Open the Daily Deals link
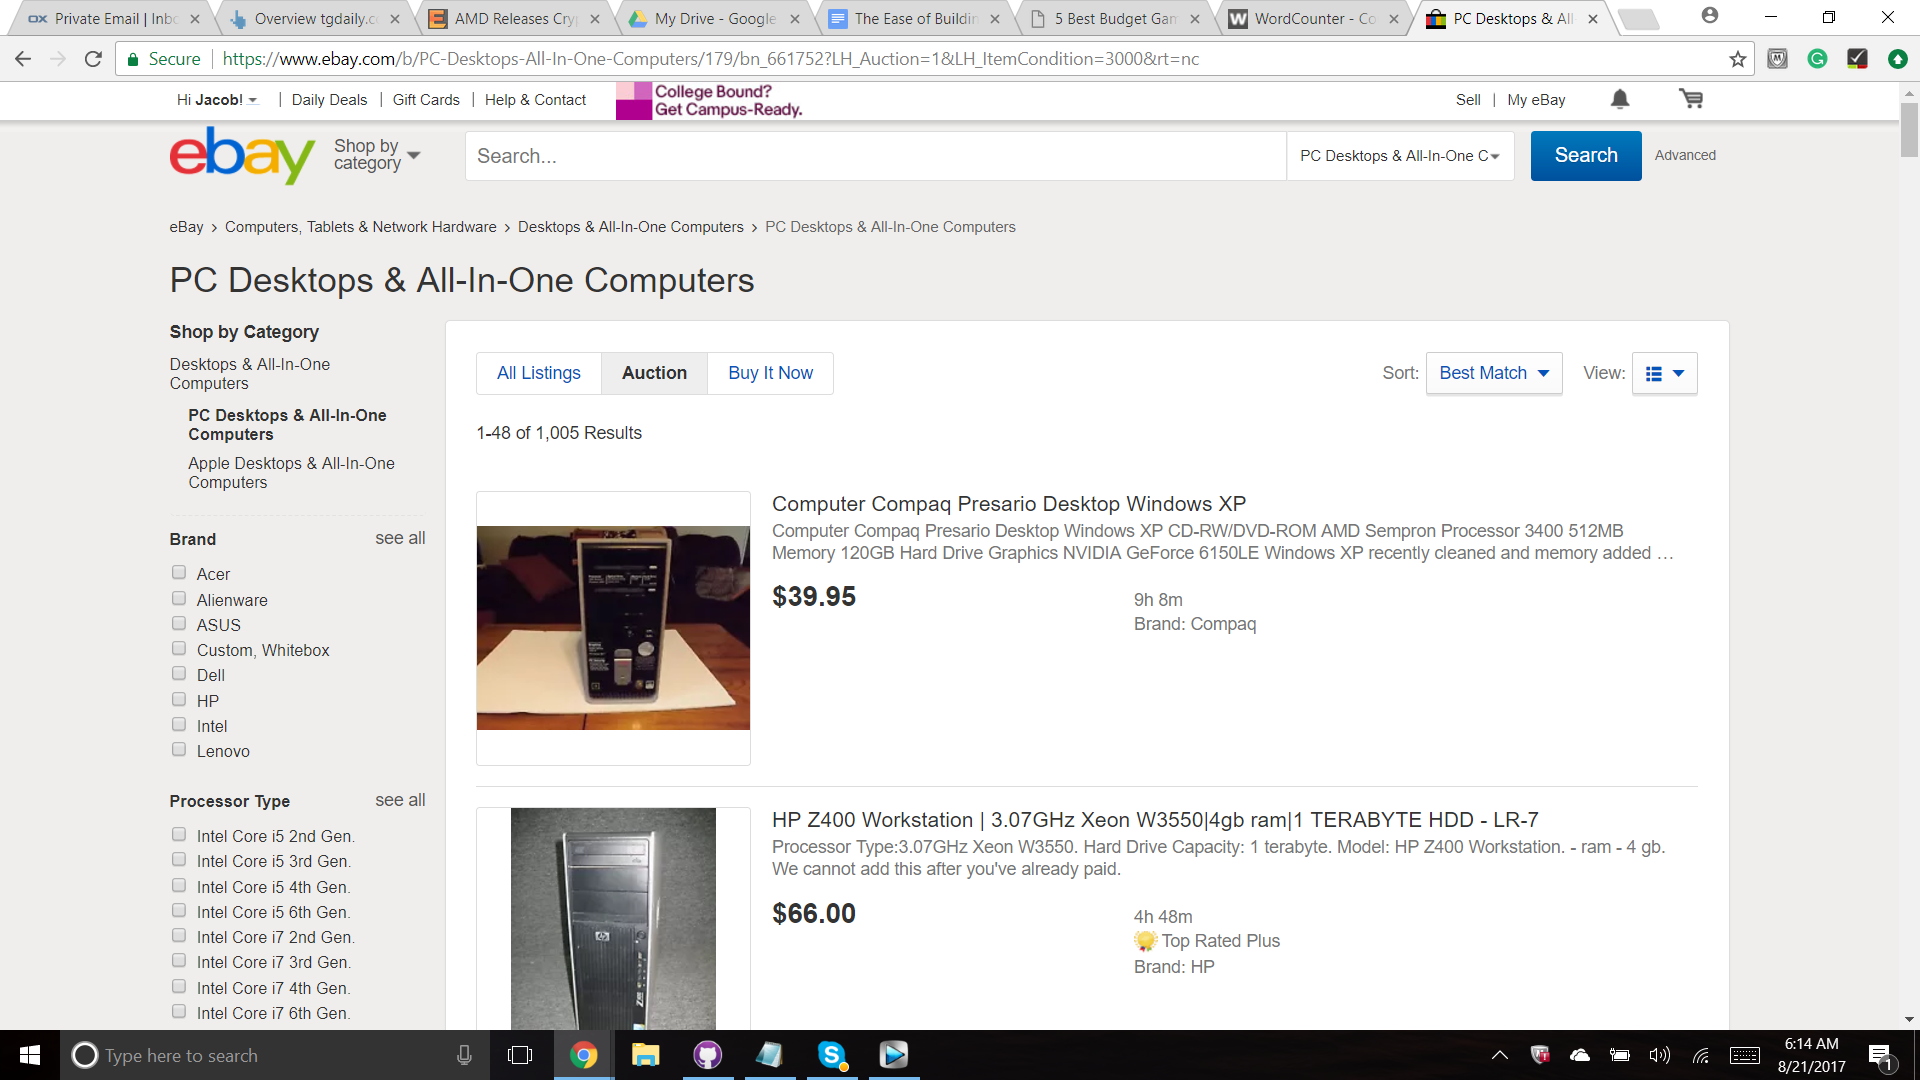 [x=329, y=100]
